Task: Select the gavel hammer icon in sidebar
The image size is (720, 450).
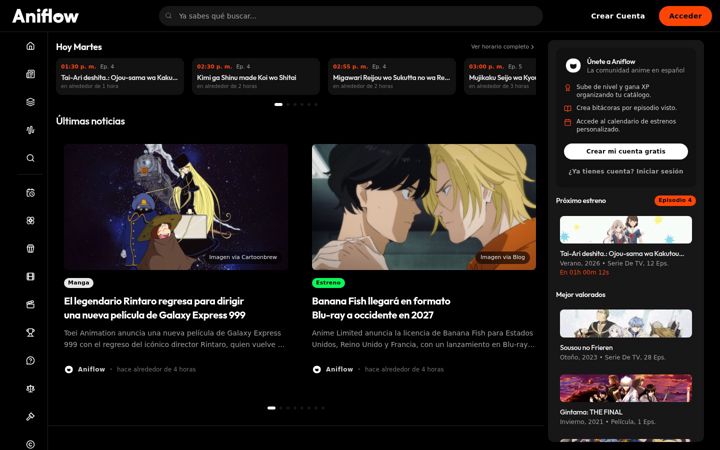Action: [30, 416]
